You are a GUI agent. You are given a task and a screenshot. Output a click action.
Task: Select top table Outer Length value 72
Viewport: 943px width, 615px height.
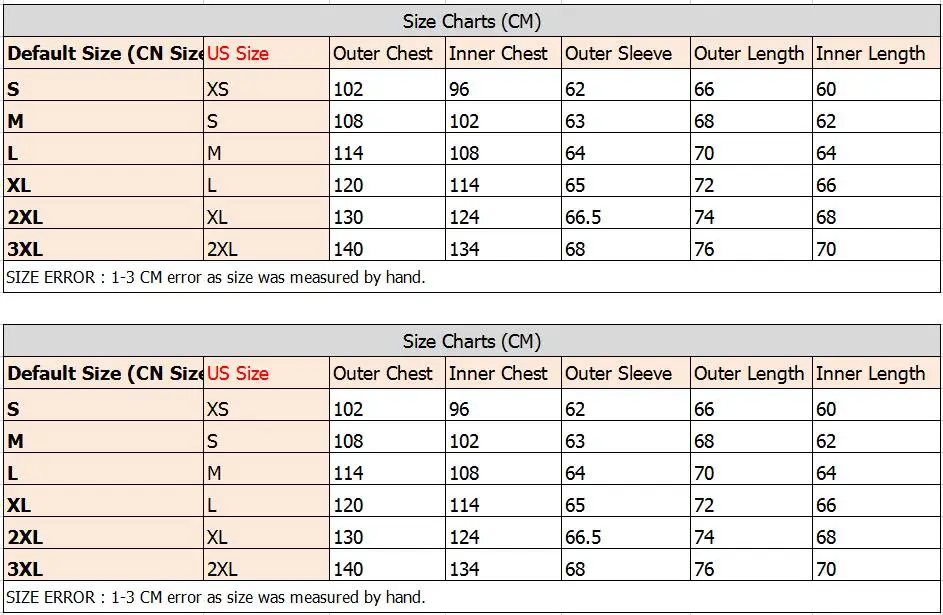coord(704,185)
